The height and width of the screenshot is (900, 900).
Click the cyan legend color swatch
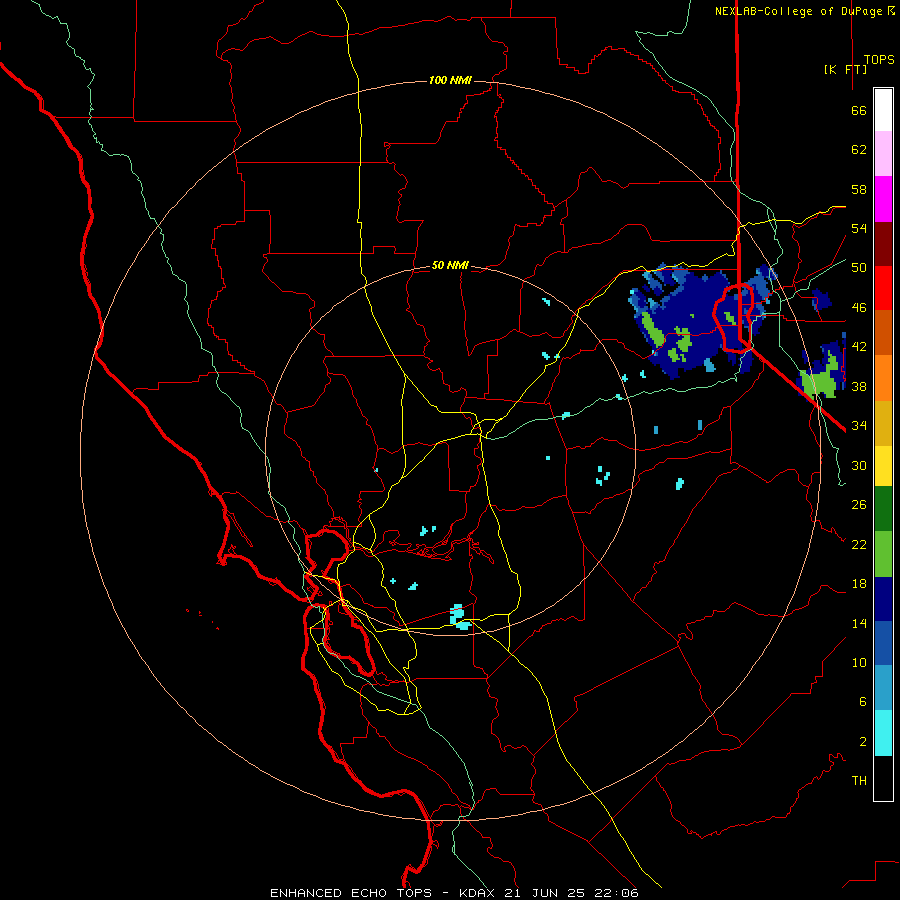tap(883, 733)
